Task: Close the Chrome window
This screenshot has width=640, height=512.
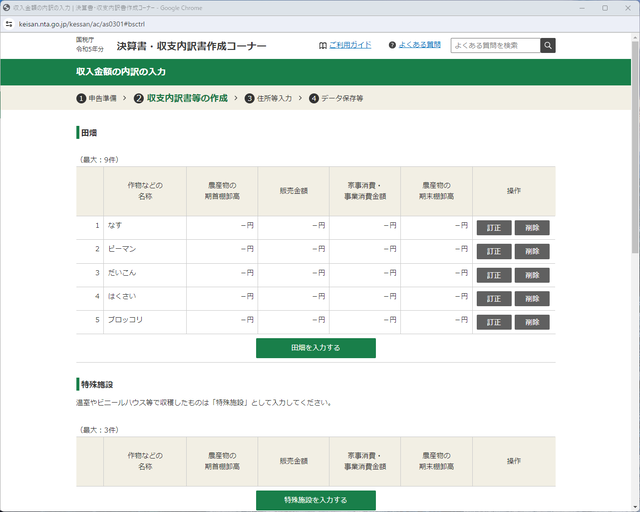Action: [x=628, y=8]
